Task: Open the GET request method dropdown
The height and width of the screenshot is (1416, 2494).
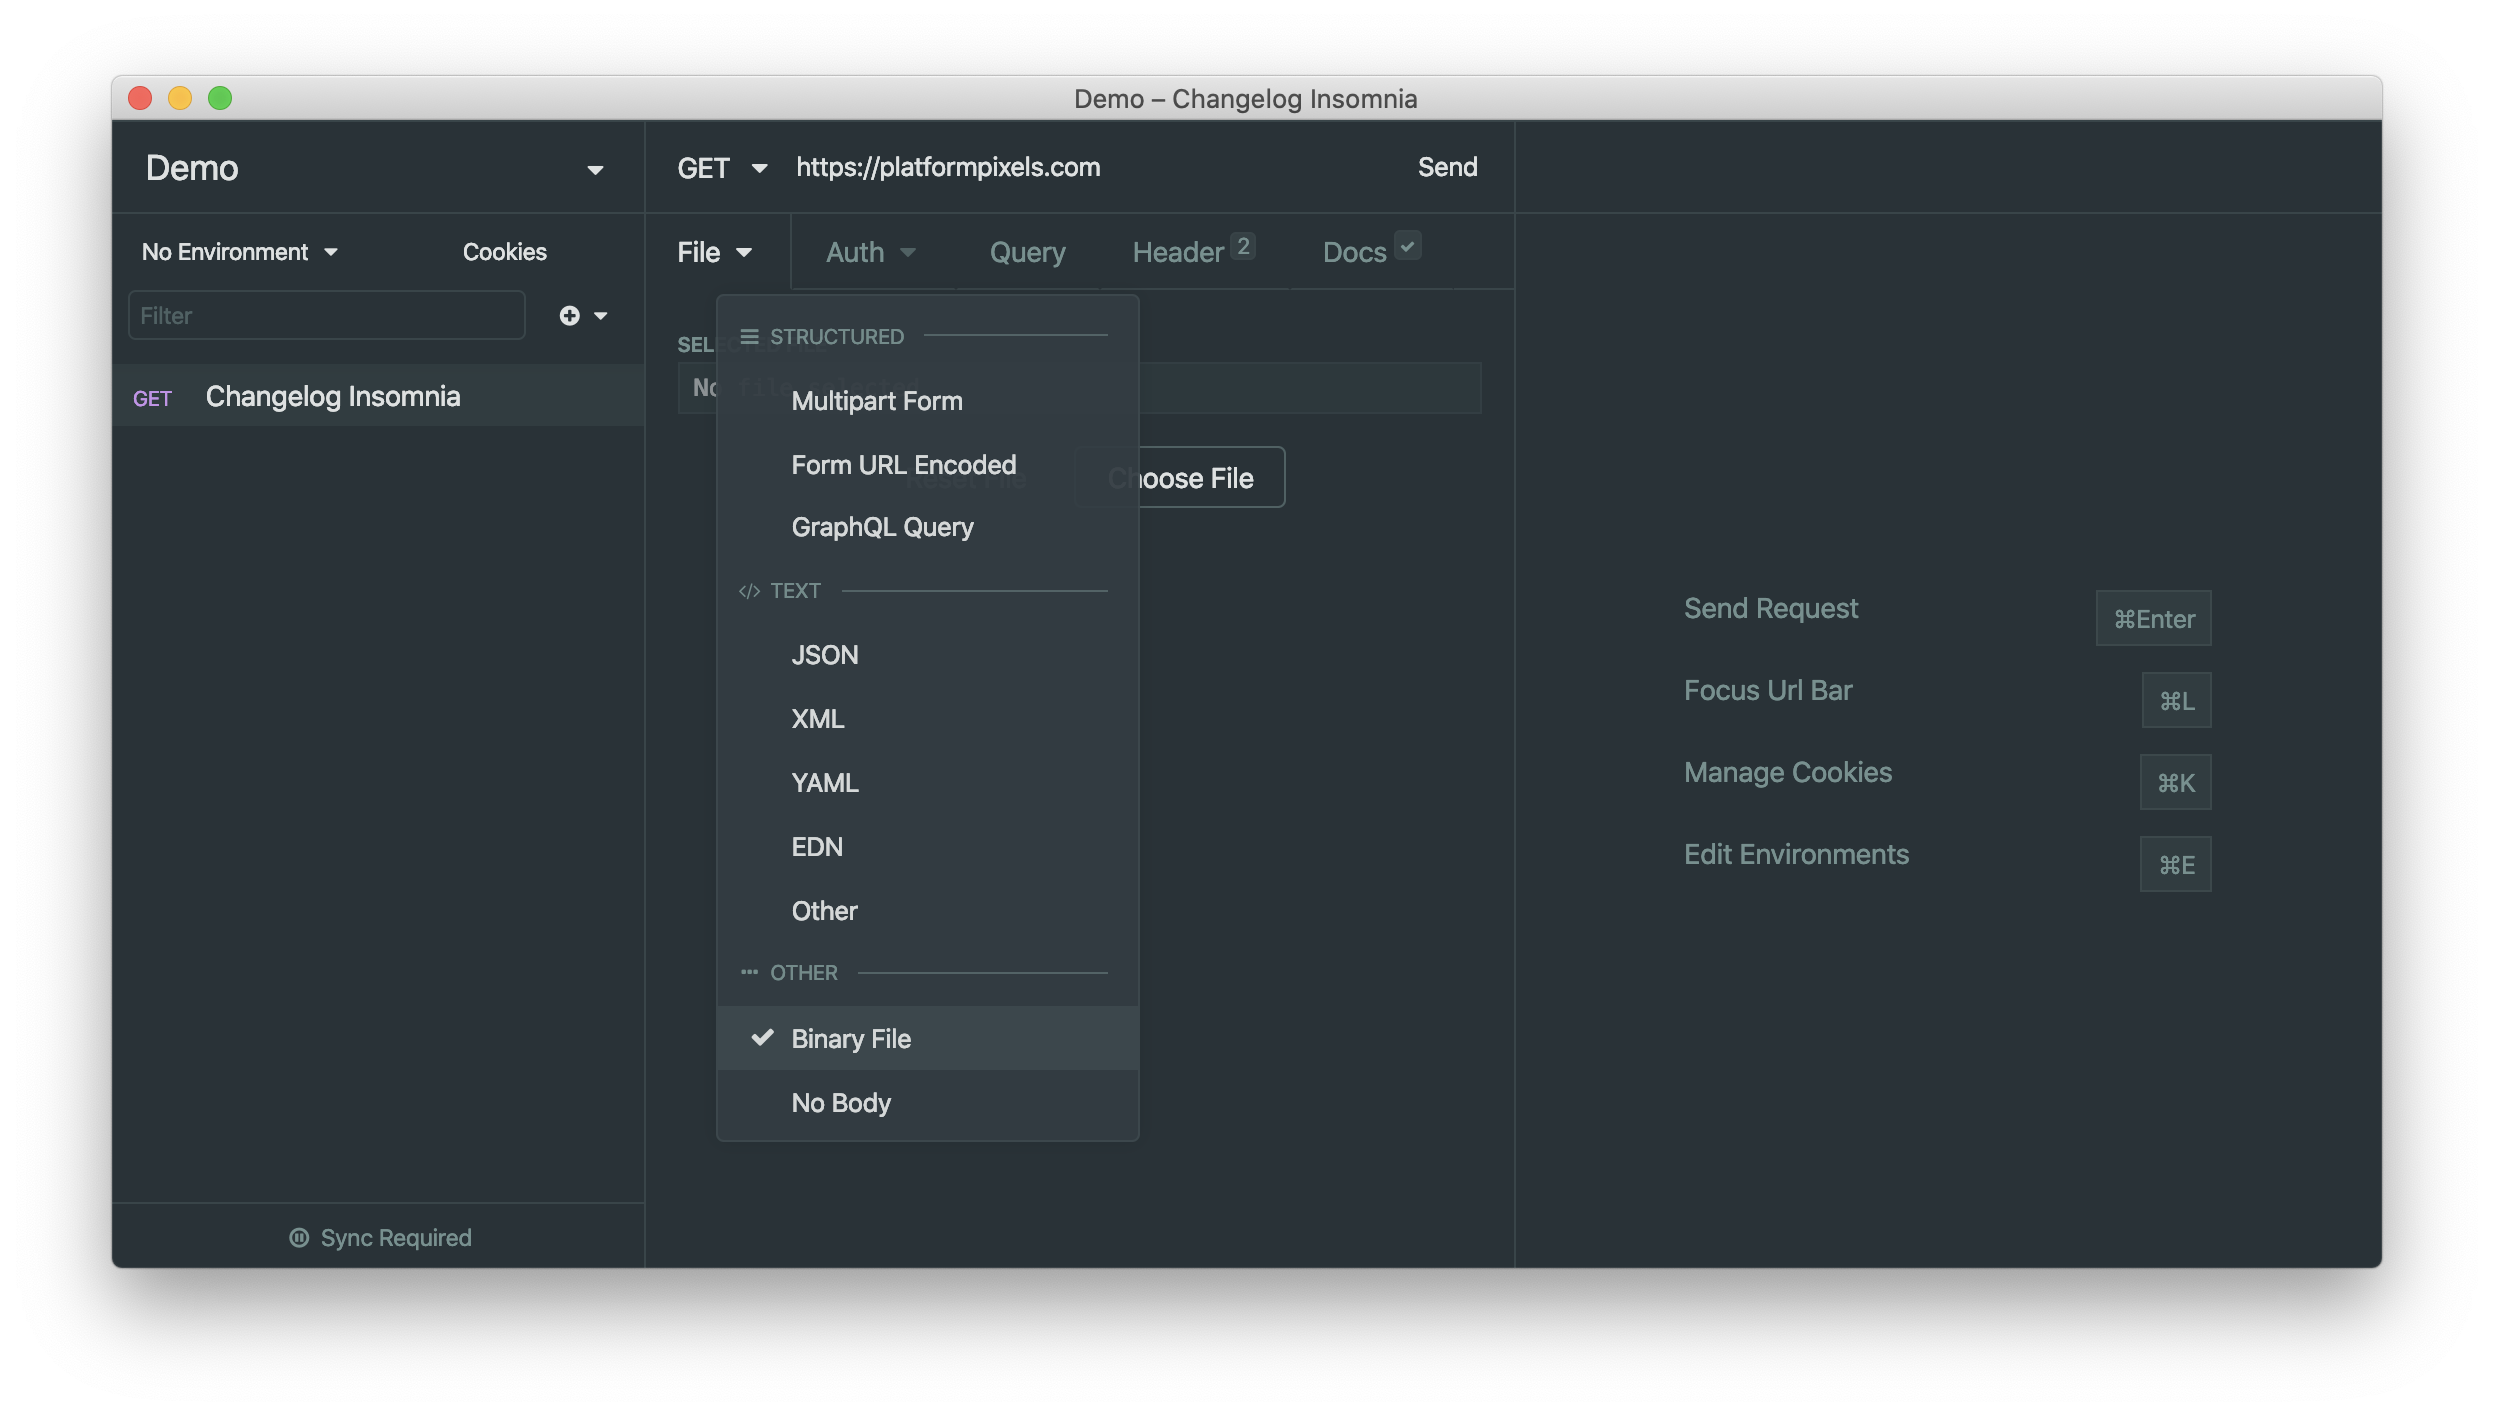Action: pyautogui.click(x=722, y=168)
